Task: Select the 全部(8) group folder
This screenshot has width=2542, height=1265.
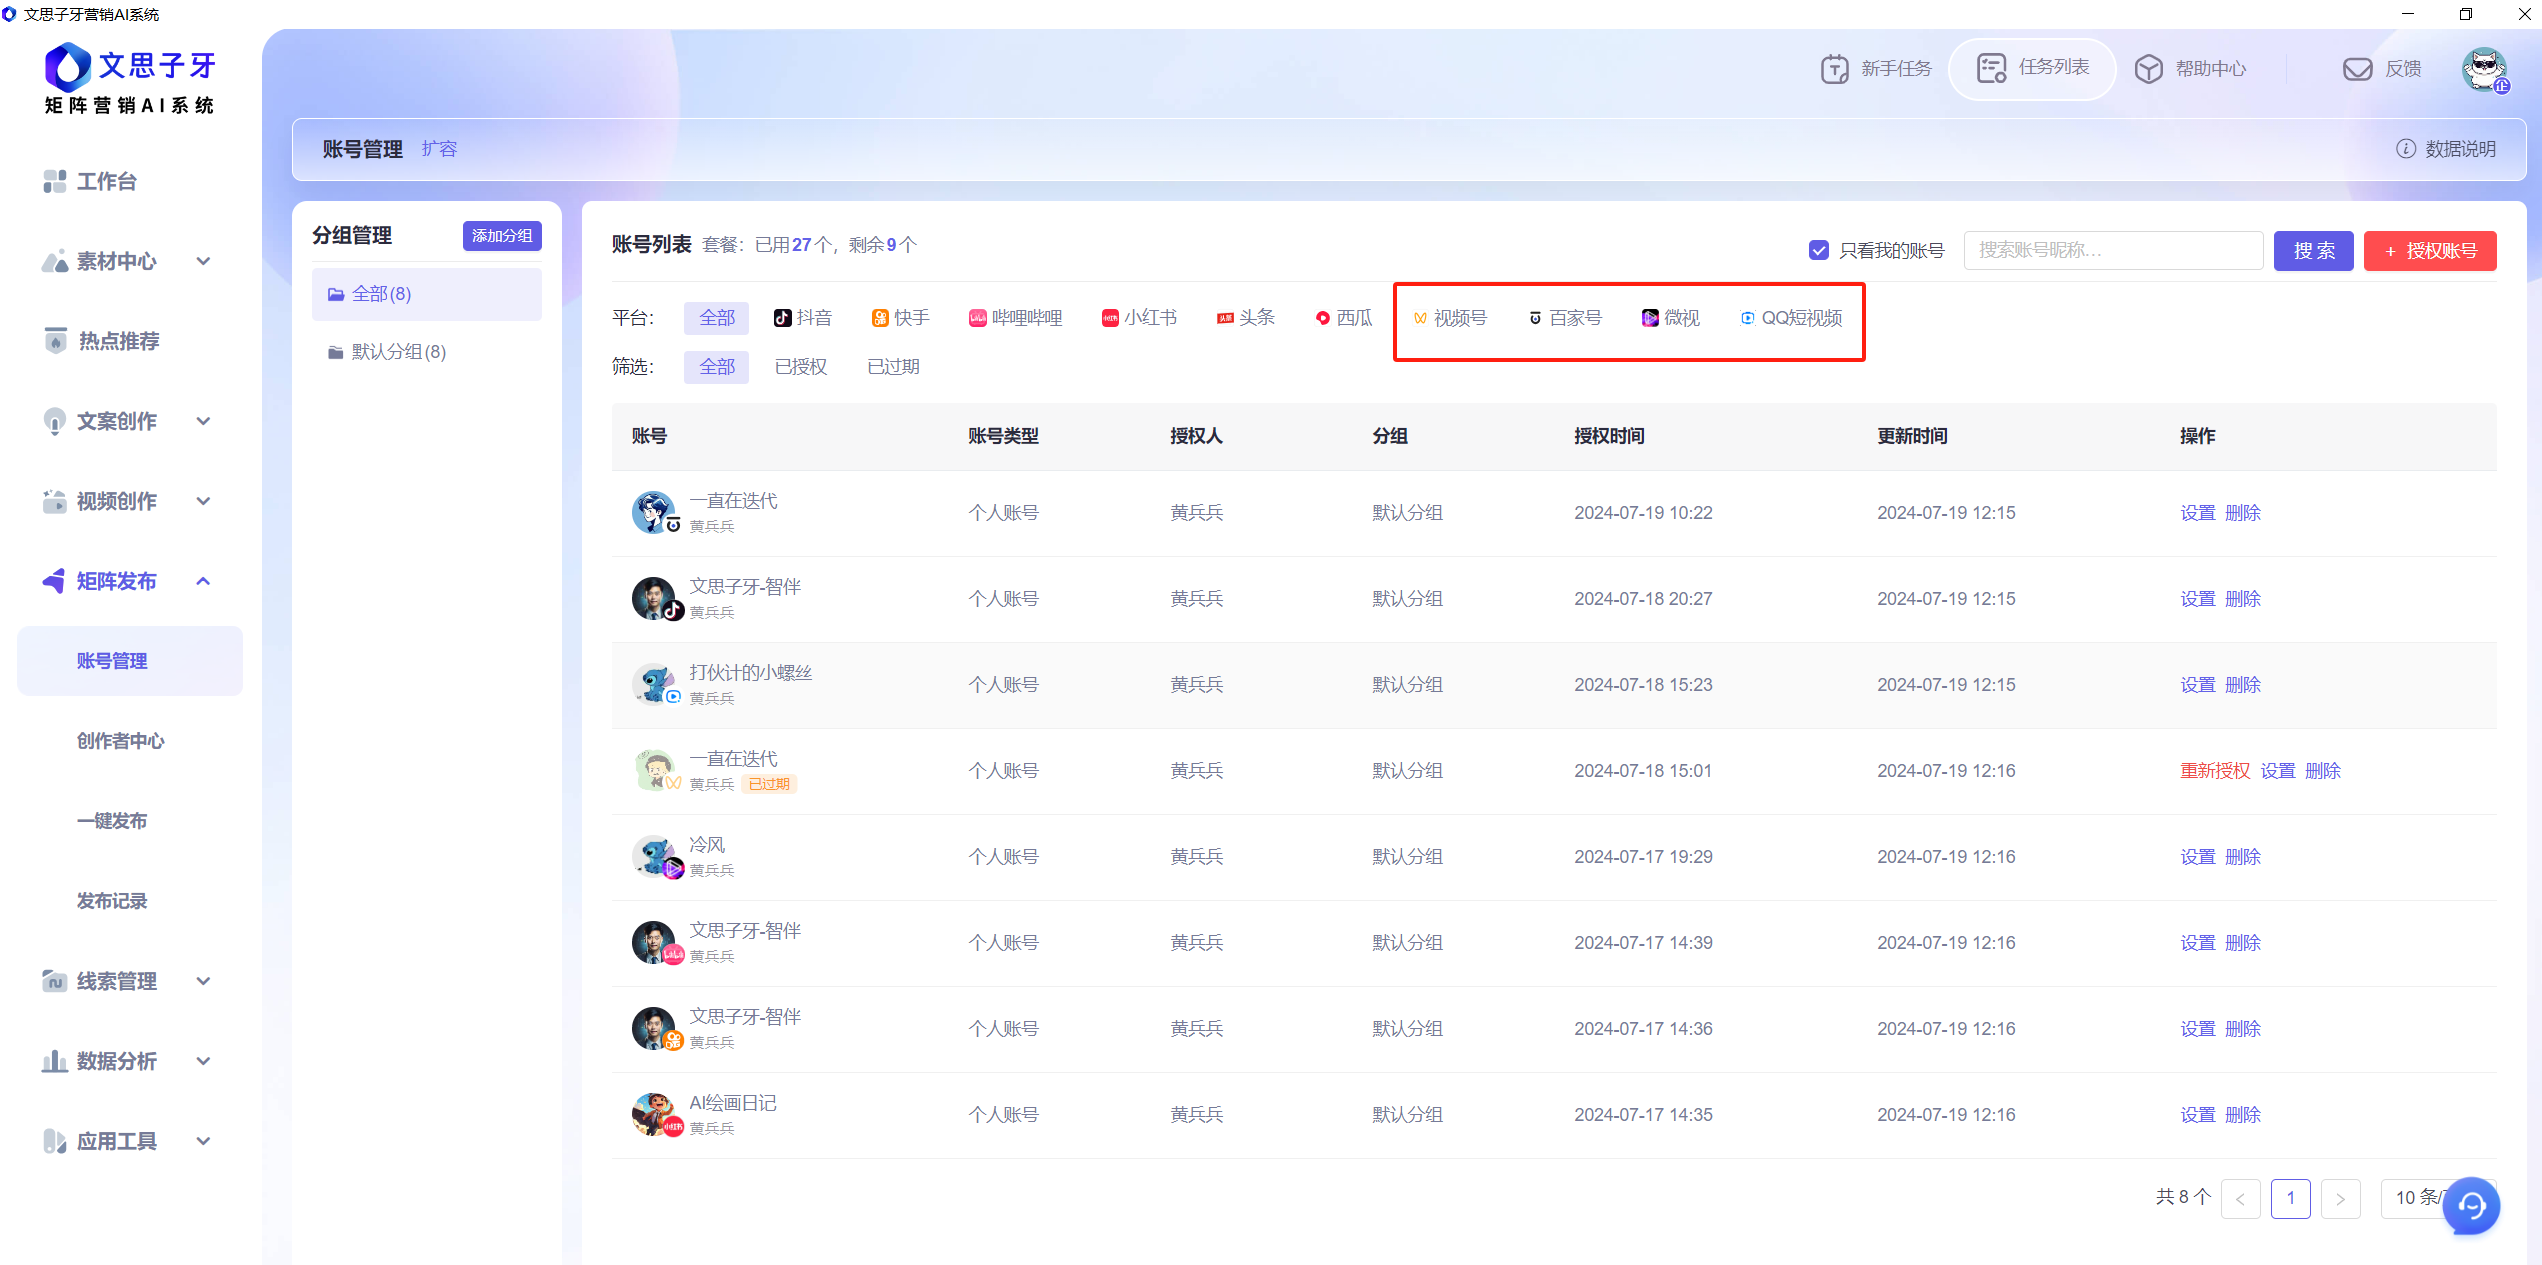Action: (x=427, y=294)
